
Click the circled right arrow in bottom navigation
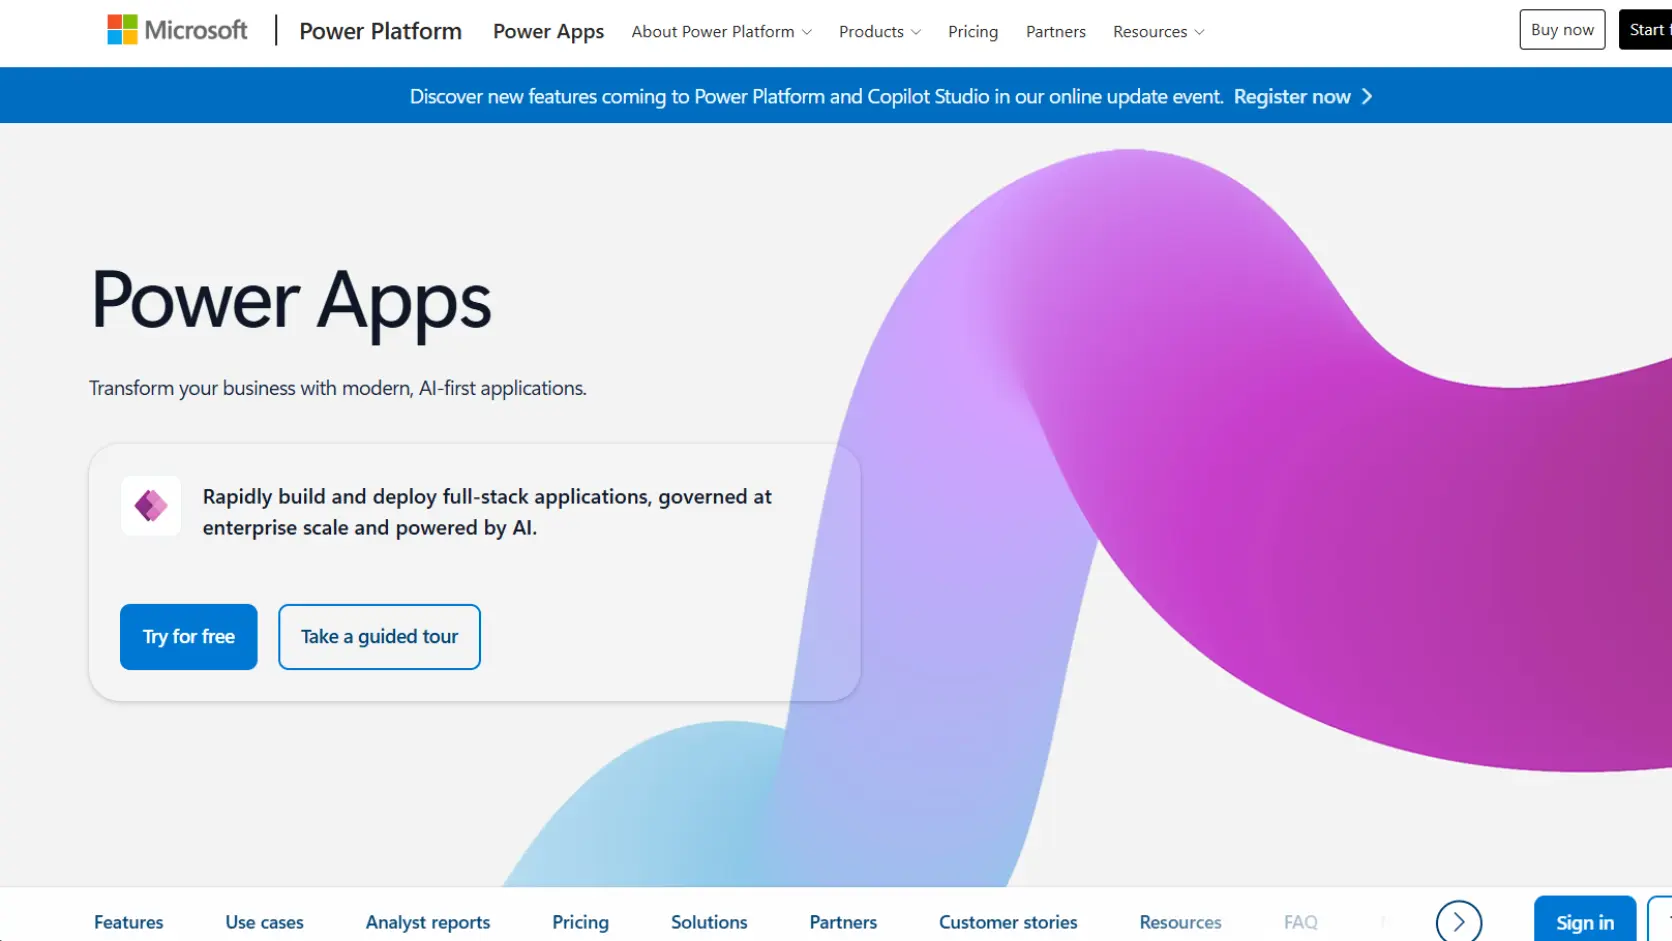(1458, 922)
